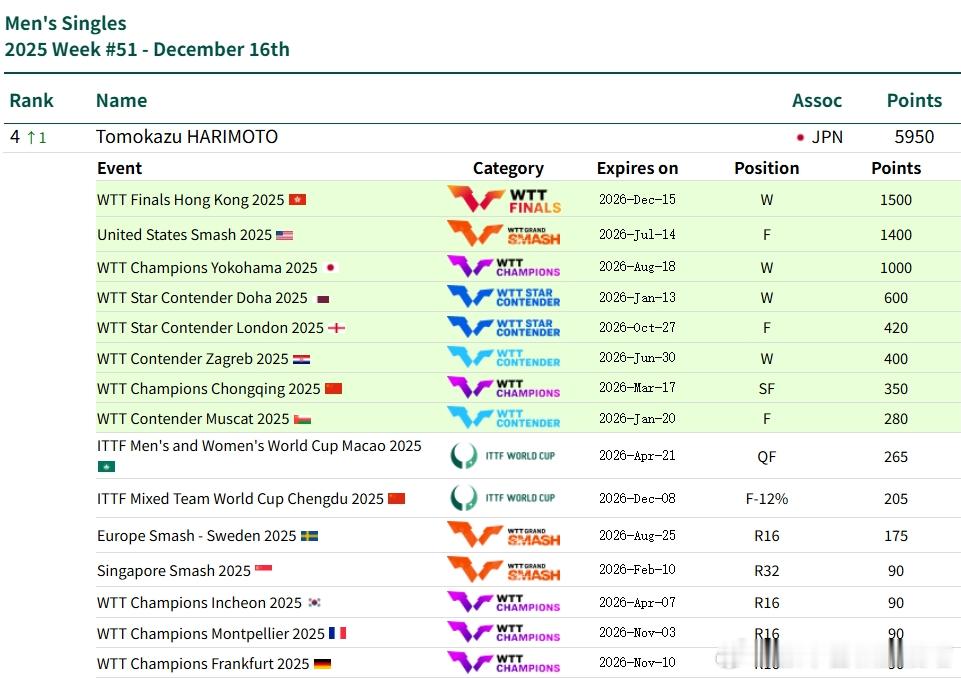
Task: Click WTT Champions logo in Frankfurt row
Action: 504,663
